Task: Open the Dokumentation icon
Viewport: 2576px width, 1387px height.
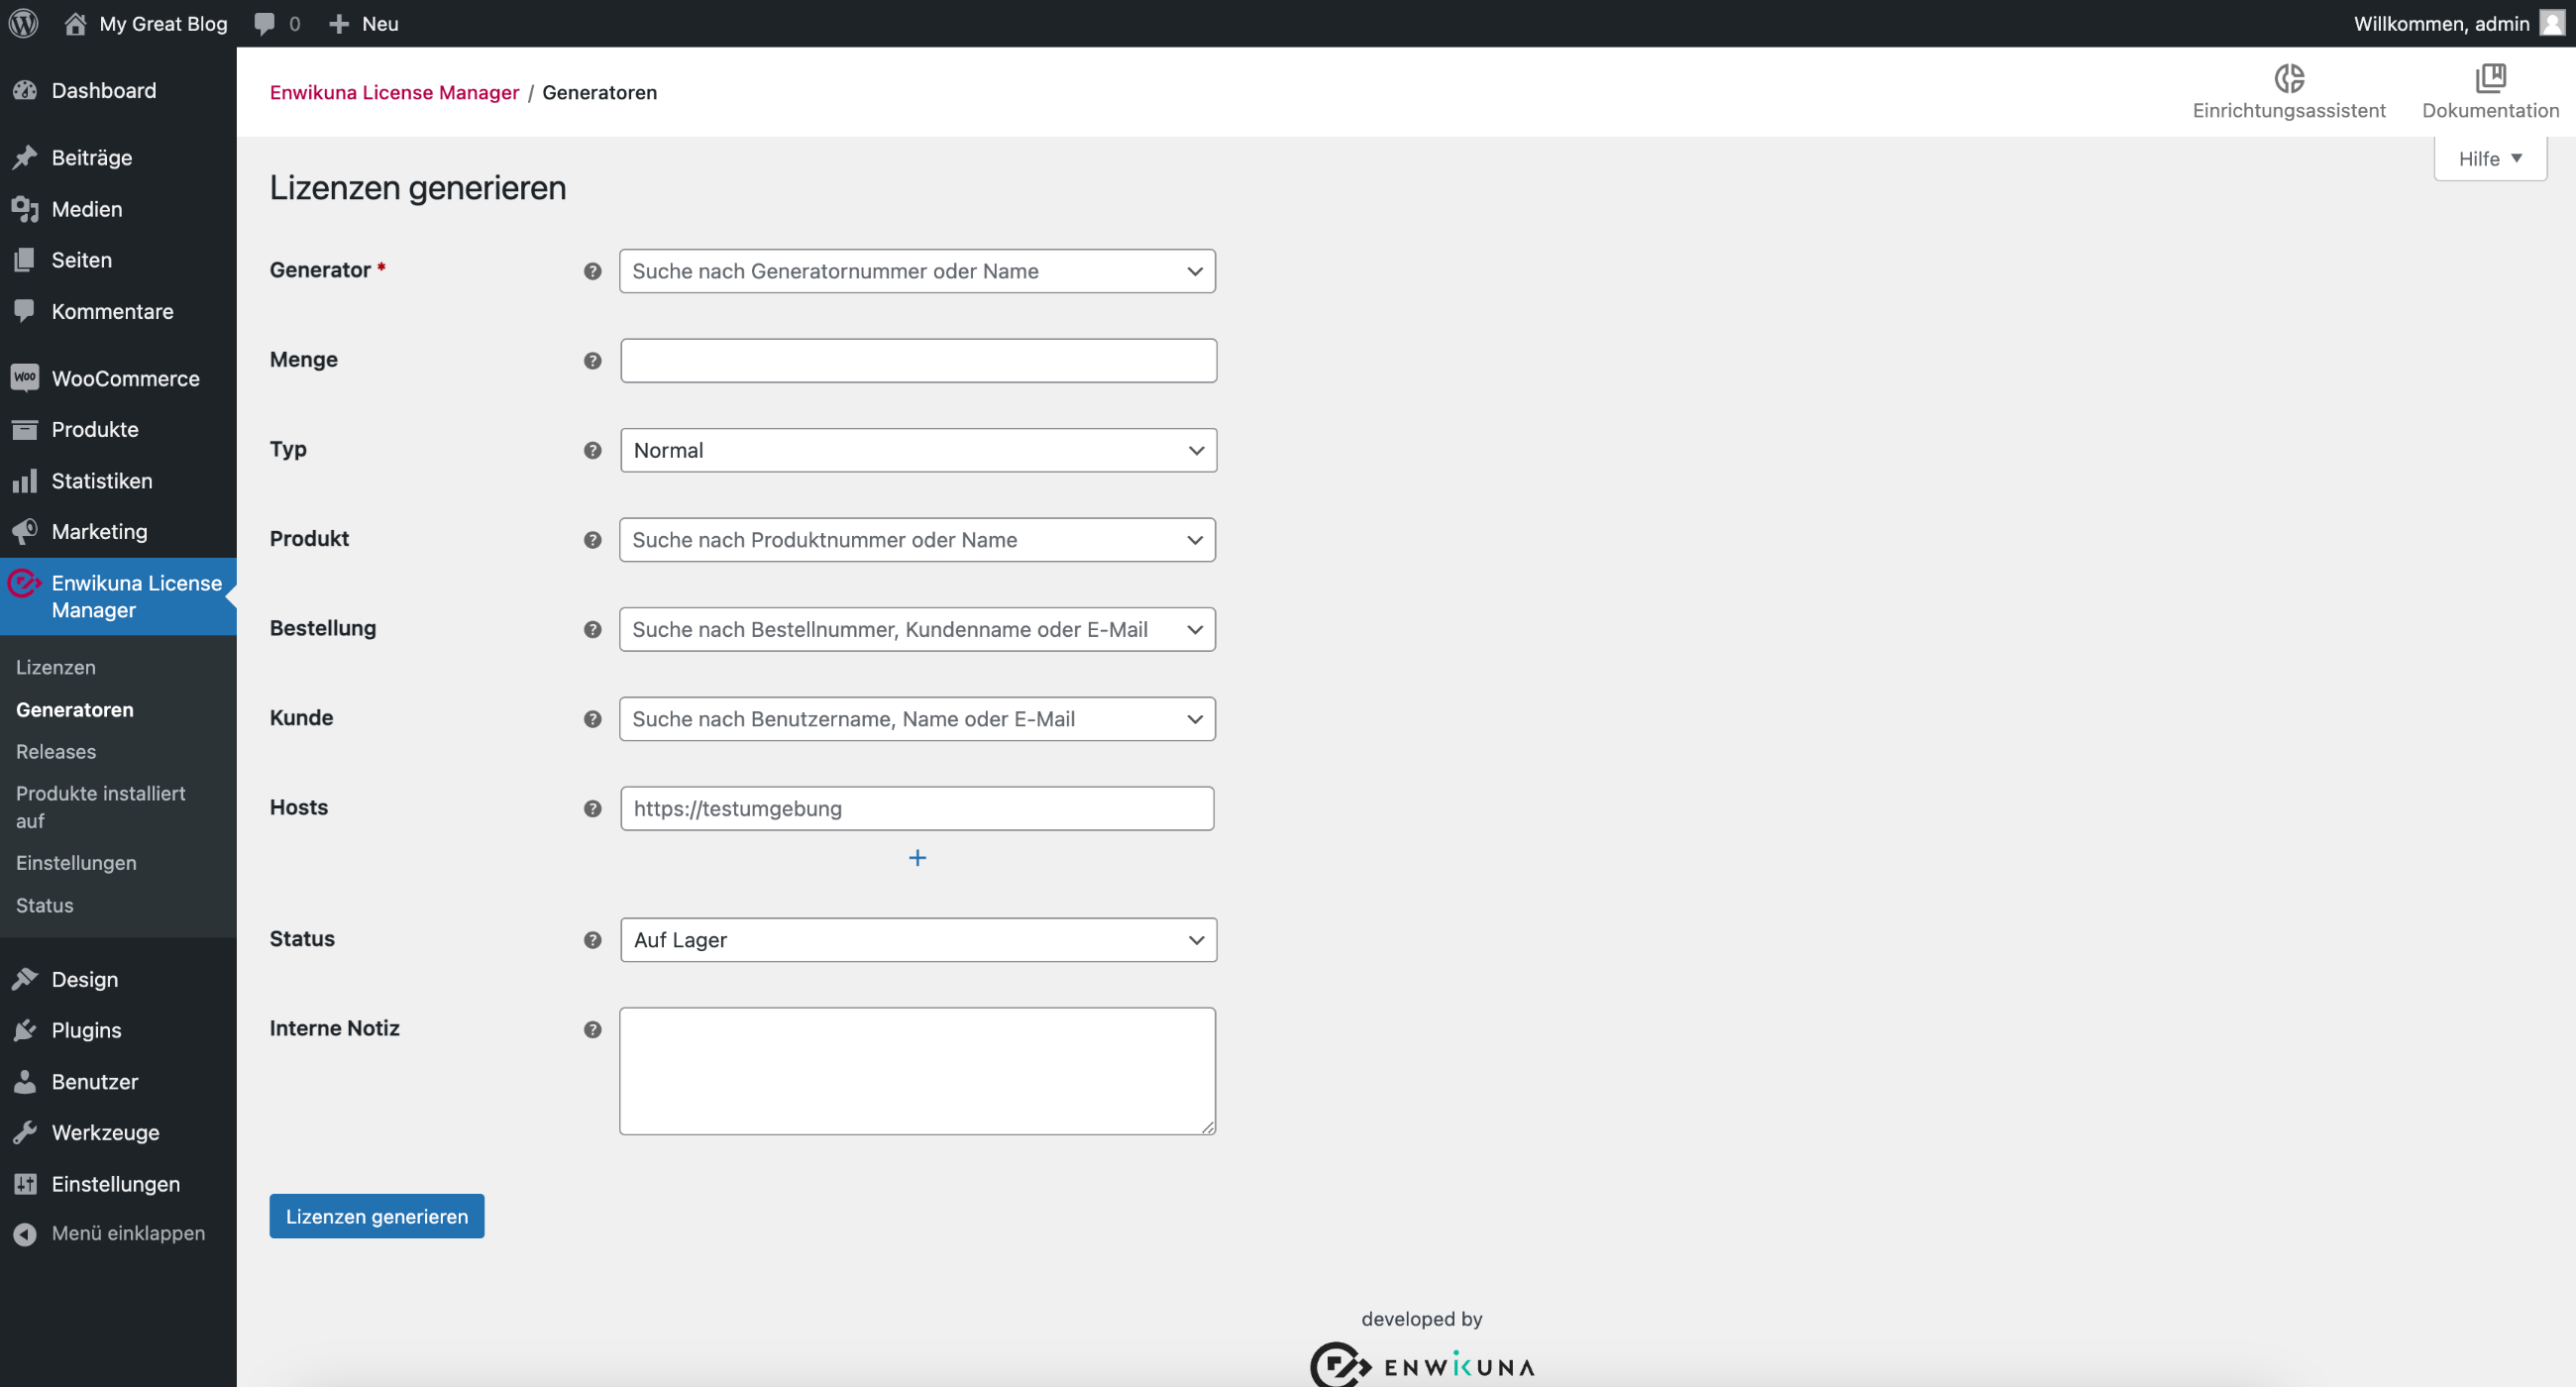Action: (x=2490, y=78)
